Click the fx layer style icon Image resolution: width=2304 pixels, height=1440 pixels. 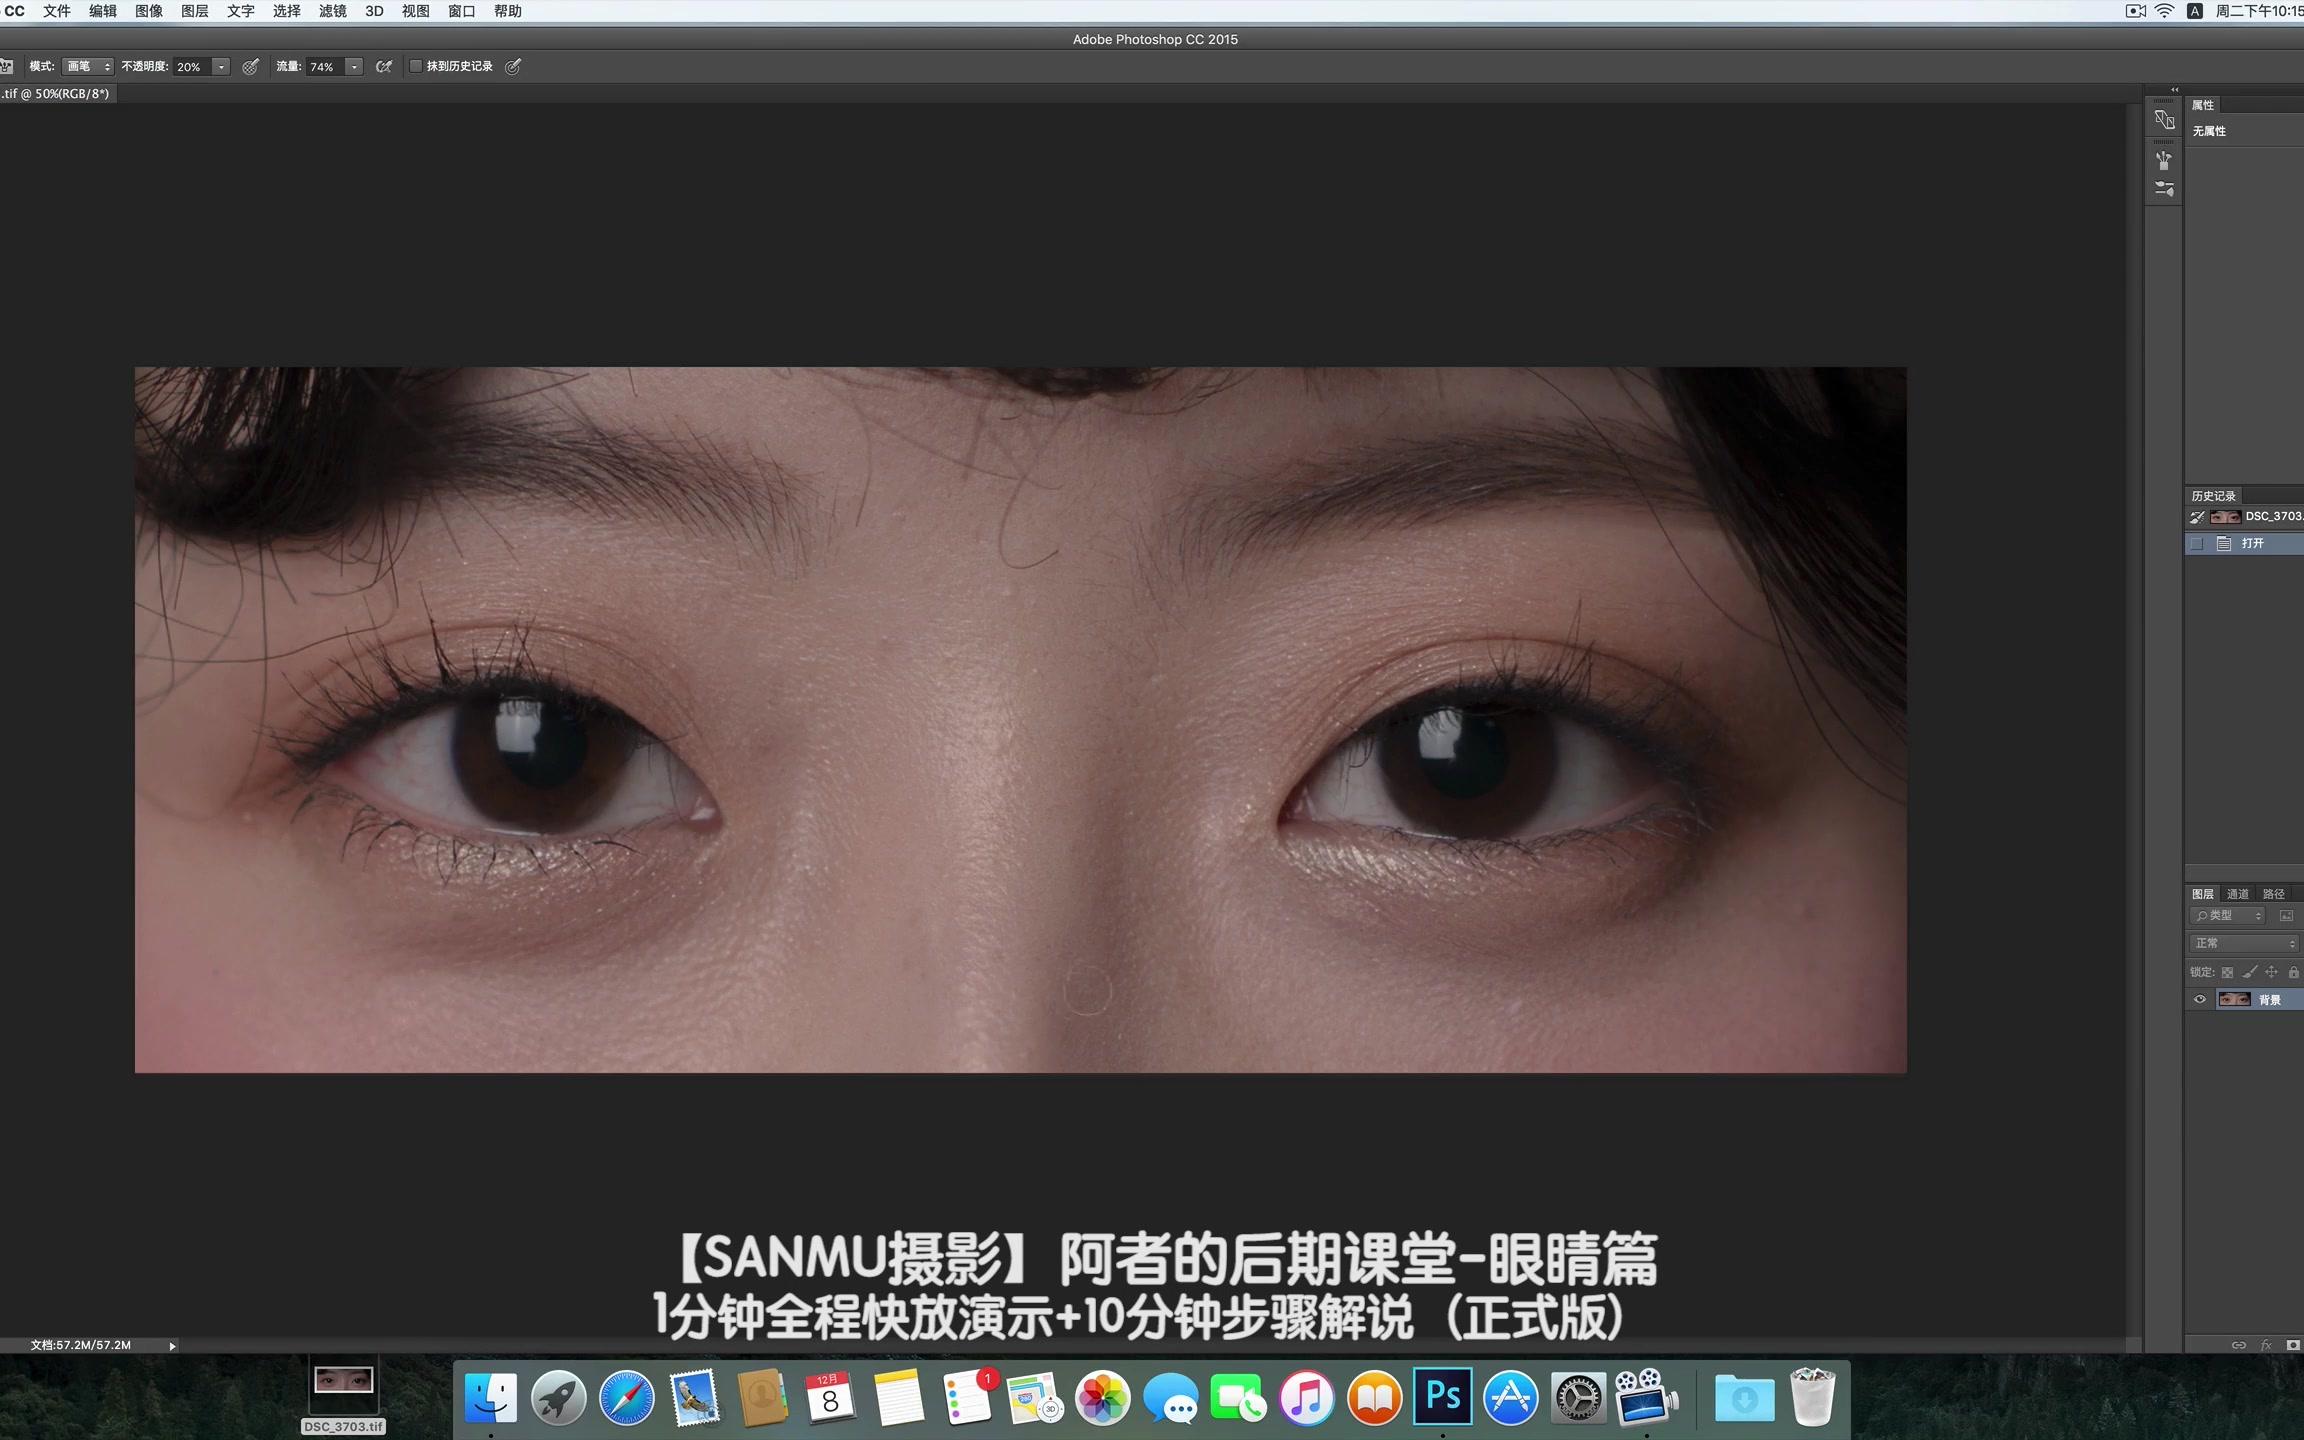pos(2266,1345)
